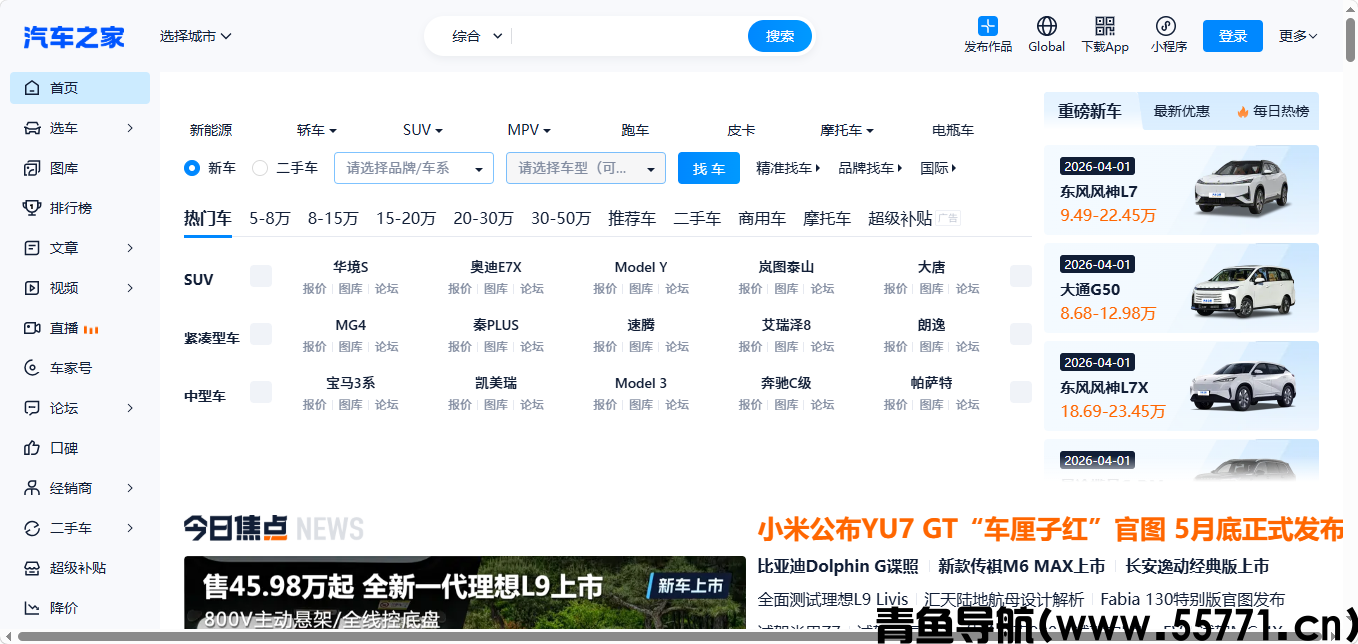Open the 口碑 thumbs-up icon
This screenshot has height=644, width=1358.
[32, 448]
